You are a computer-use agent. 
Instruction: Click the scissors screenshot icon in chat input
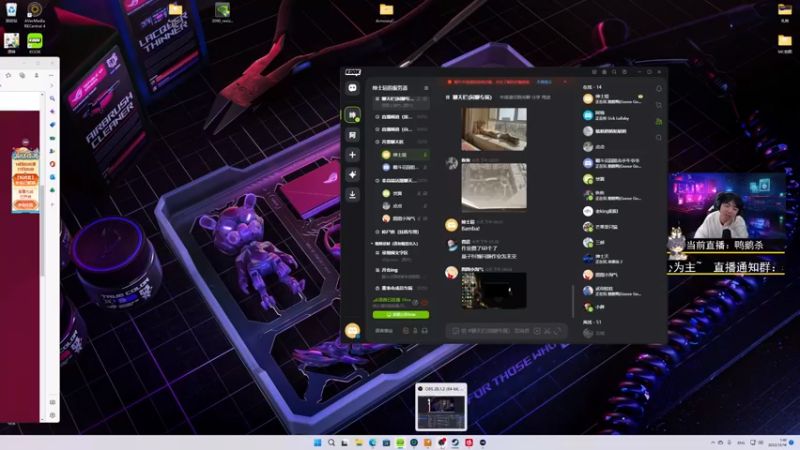coord(547,331)
